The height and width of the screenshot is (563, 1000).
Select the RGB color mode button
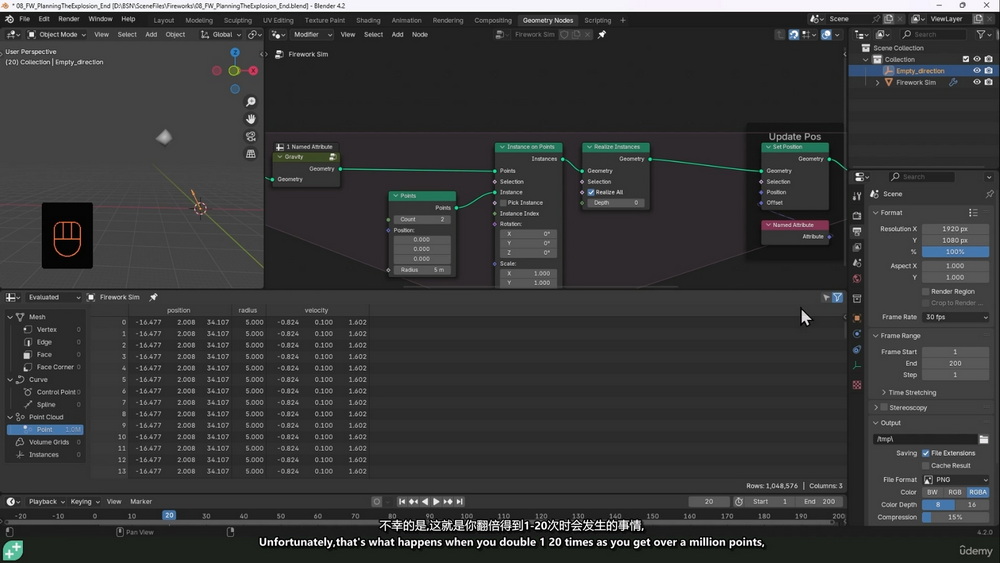[x=955, y=492]
